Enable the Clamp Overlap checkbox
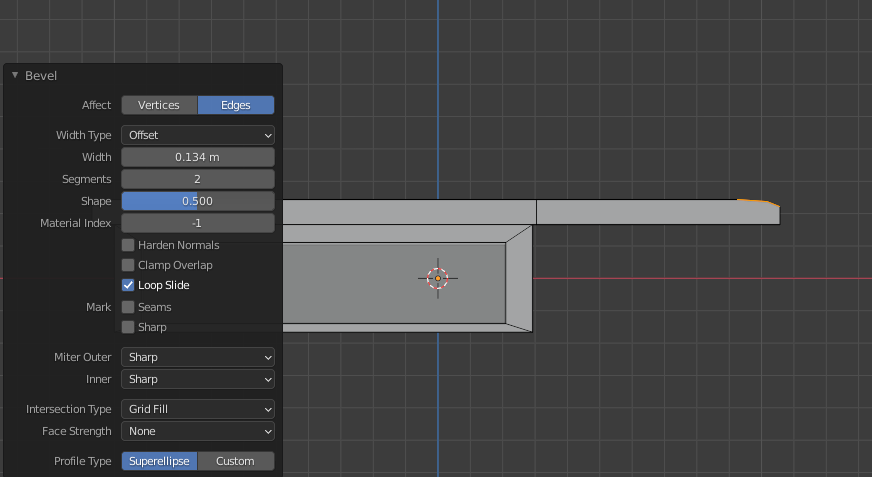This screenshot has width=872, height=477. pyautogui.click(x=128, y=265)
